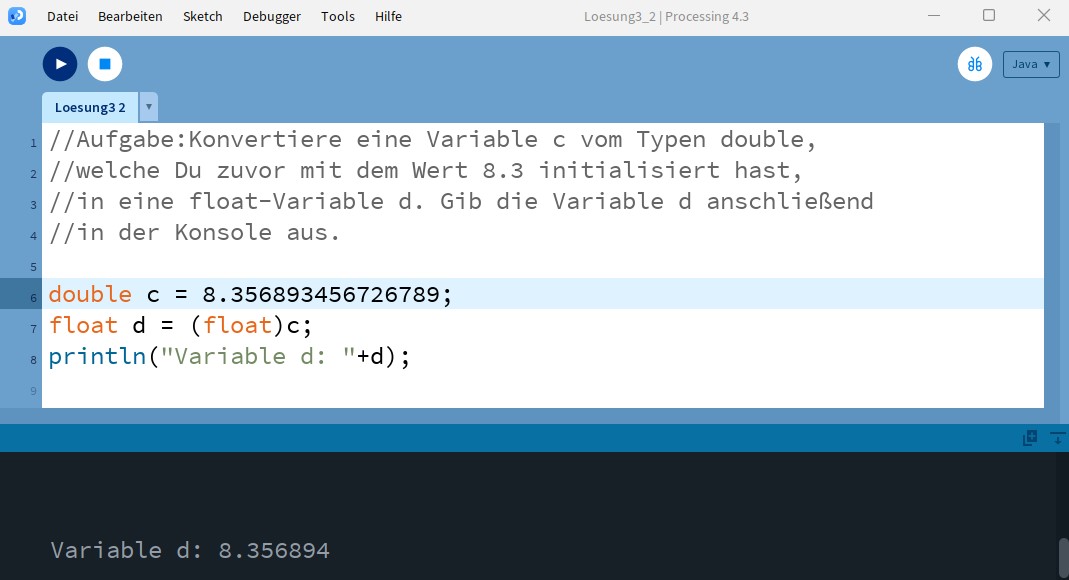
Task: Open the Datei menu
Action: [62, 16]
